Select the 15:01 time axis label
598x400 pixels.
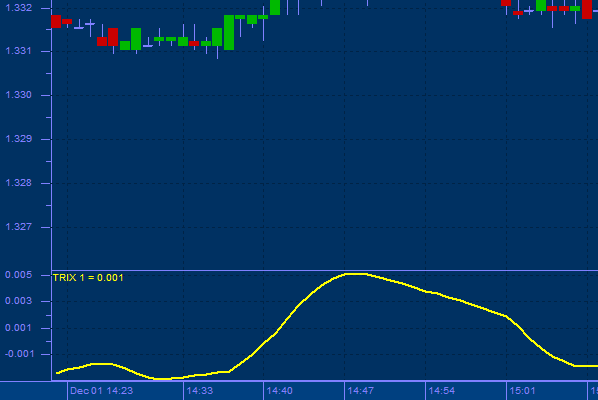coord(522,391)
